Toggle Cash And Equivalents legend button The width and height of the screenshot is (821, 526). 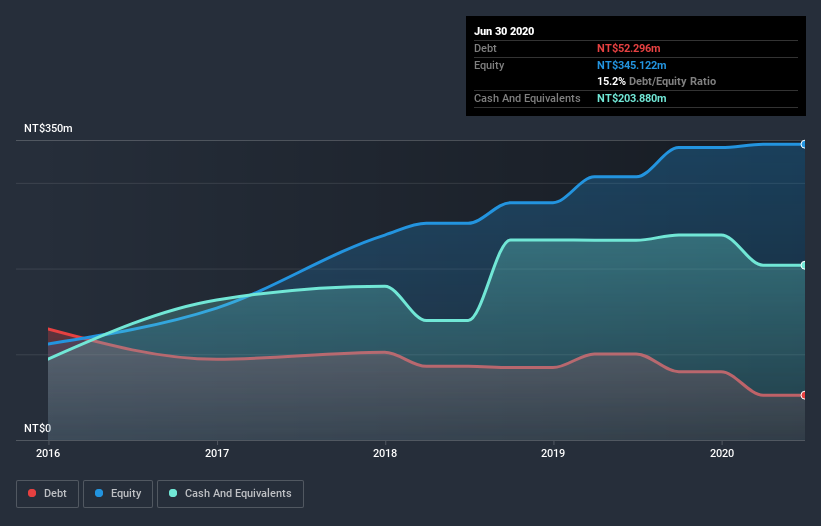pyautogui.click(x=230, y=494)
